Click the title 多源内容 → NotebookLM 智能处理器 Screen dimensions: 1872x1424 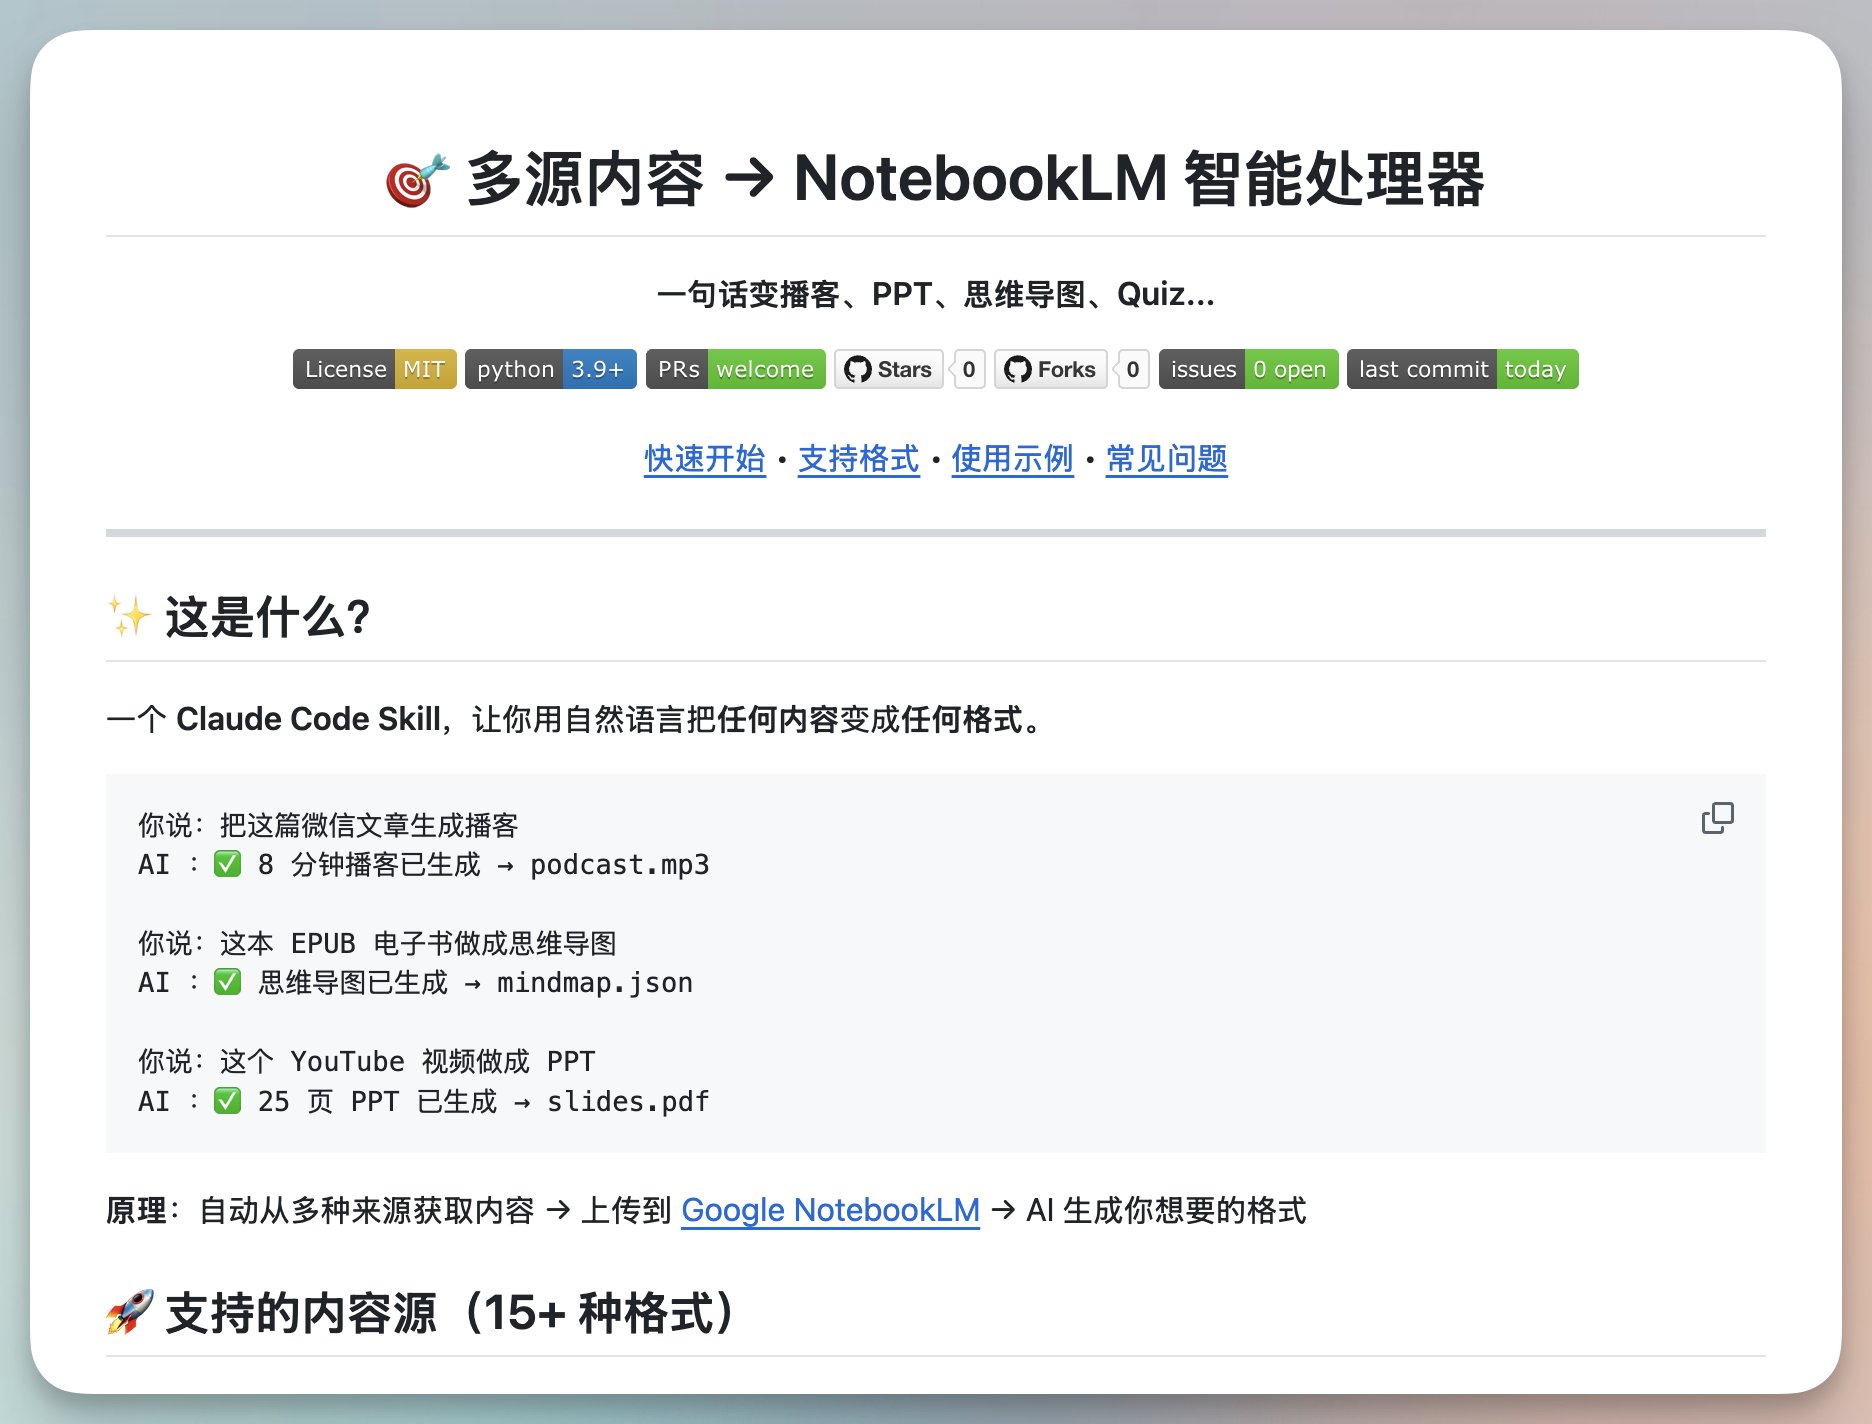pos(975,180)
